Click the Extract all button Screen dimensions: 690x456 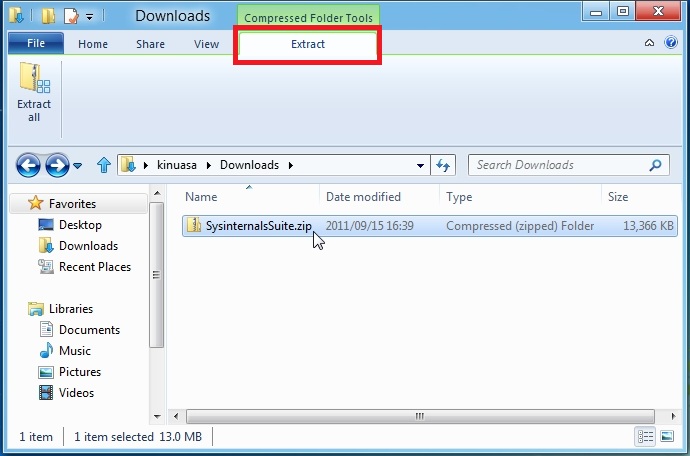point(34,92)
